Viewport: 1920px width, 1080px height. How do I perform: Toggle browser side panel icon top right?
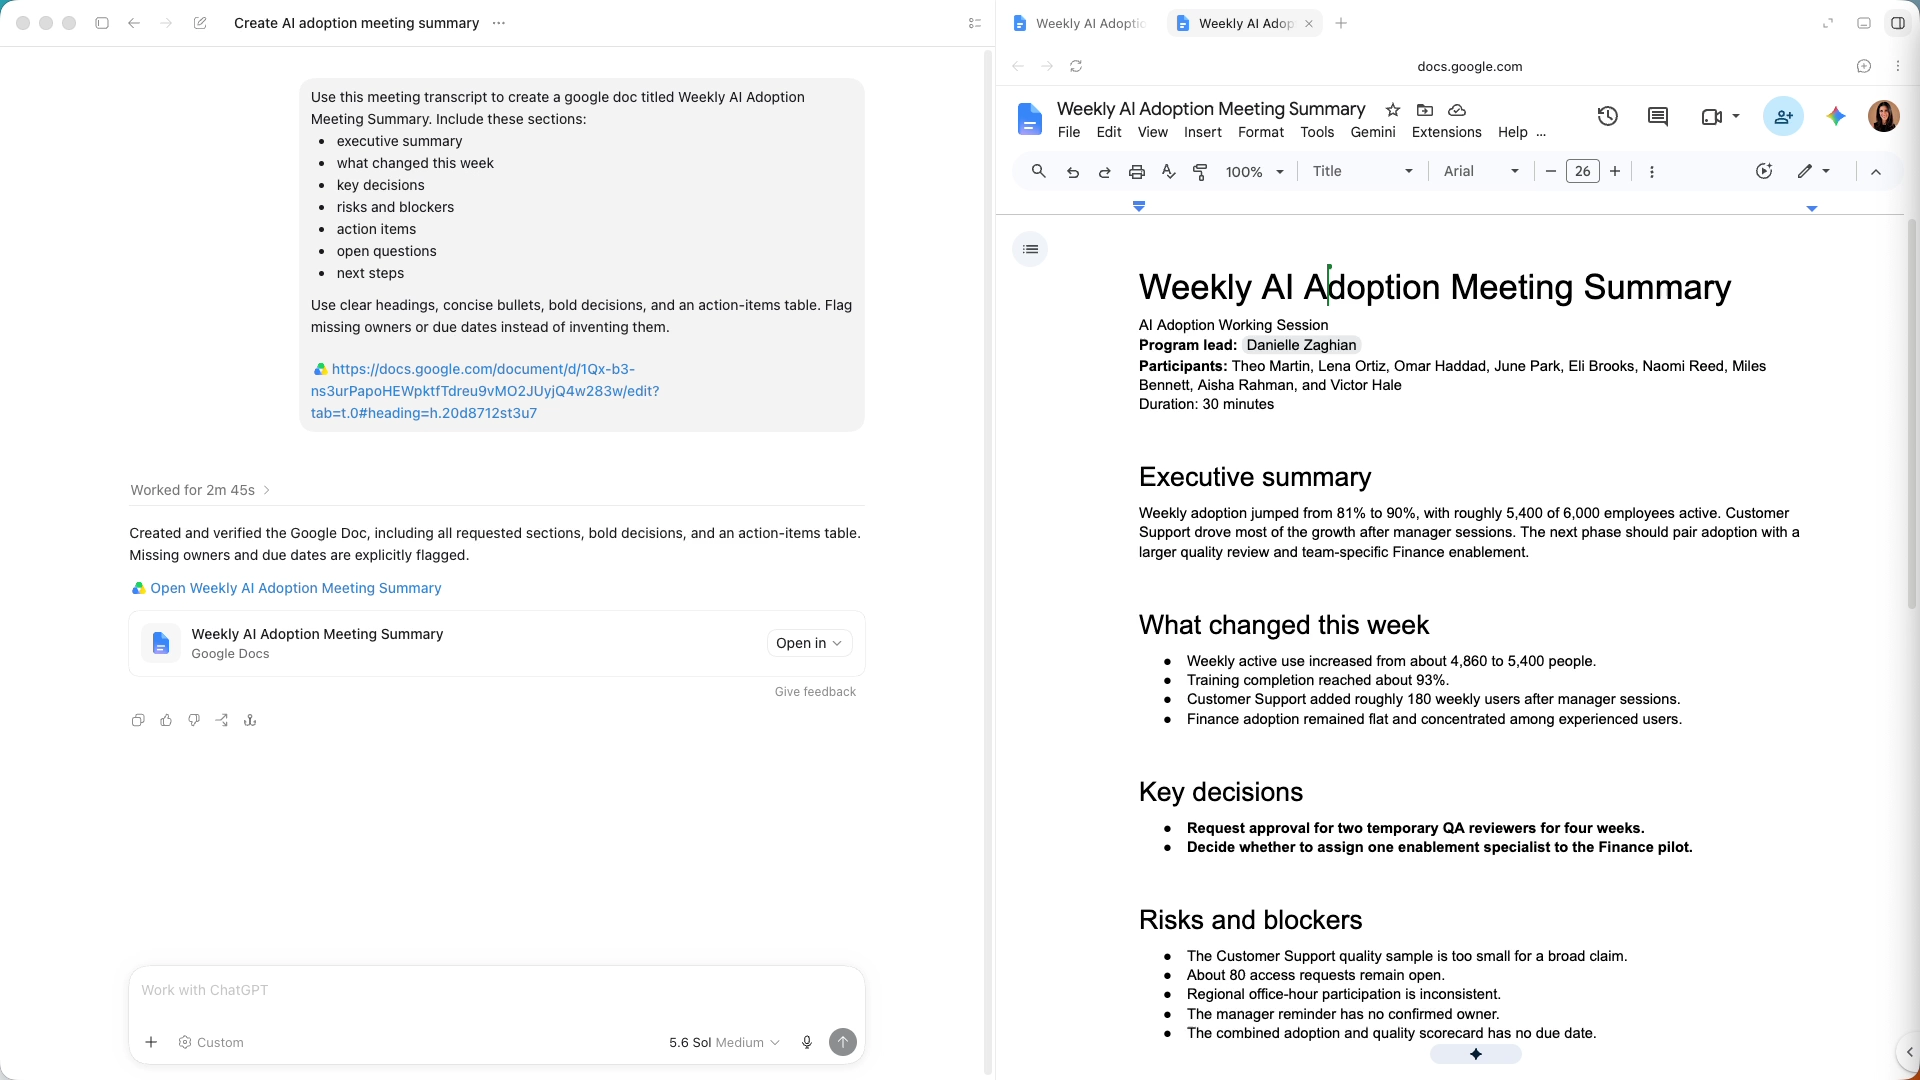[x=1898, y=23]
